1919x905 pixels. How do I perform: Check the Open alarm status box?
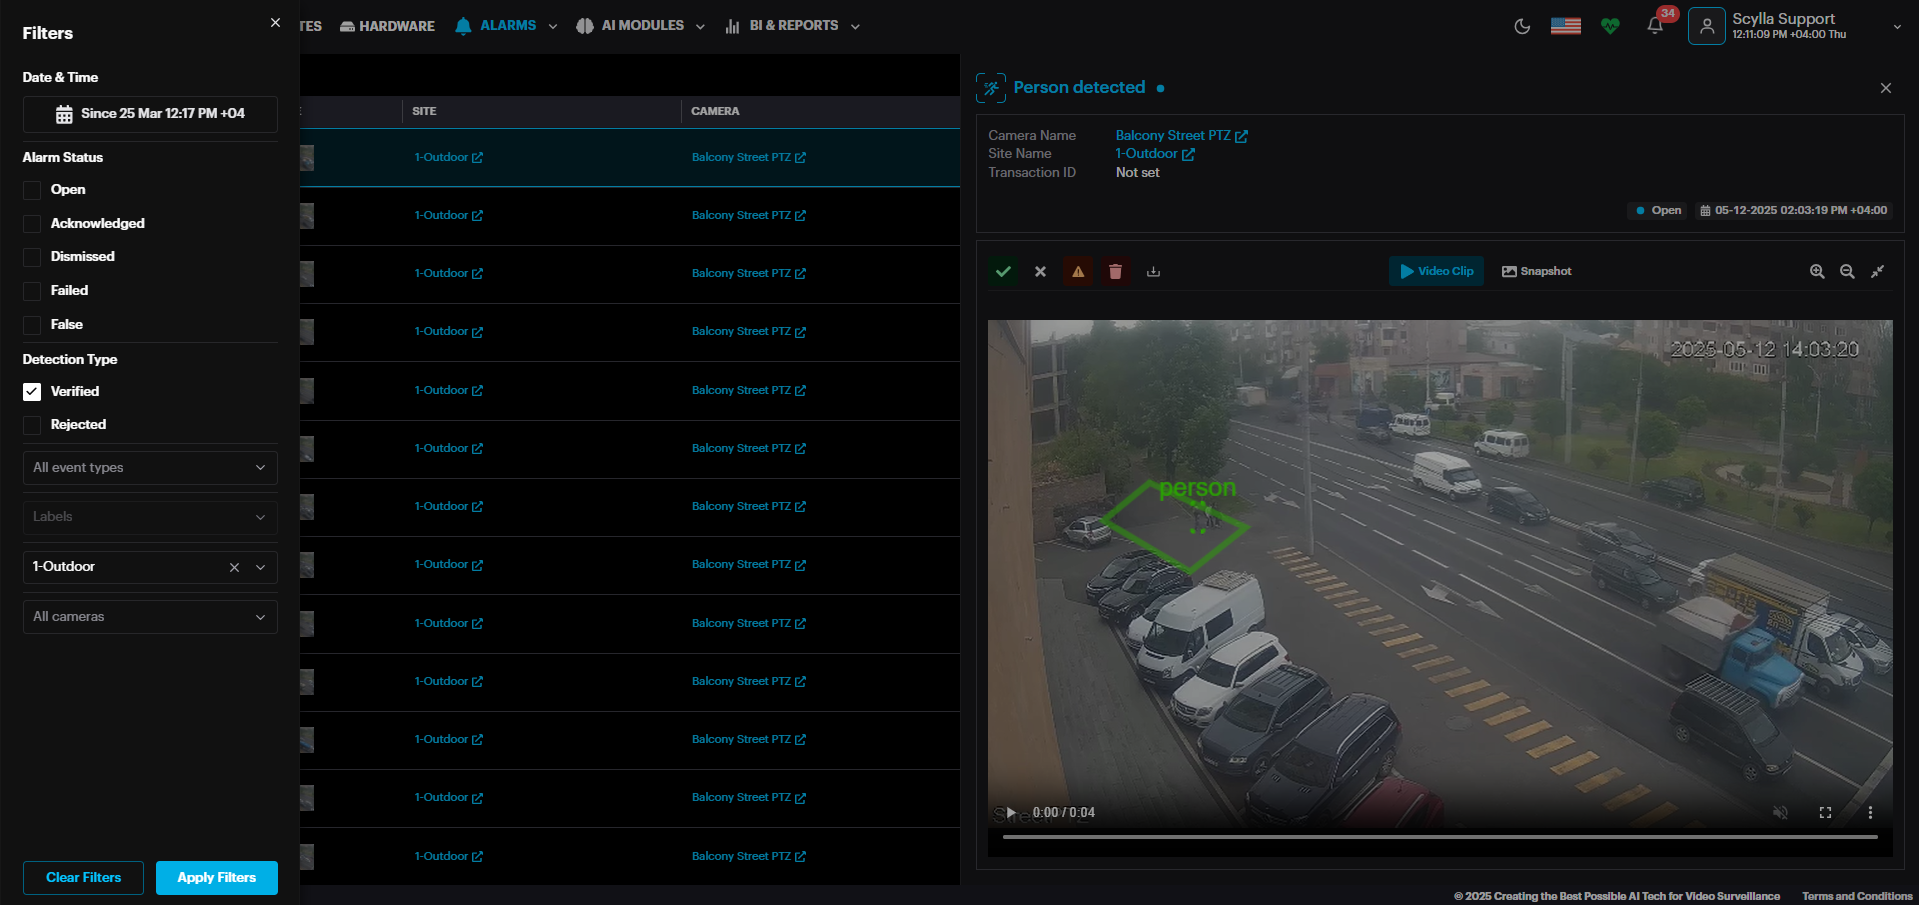pos(32,190)
